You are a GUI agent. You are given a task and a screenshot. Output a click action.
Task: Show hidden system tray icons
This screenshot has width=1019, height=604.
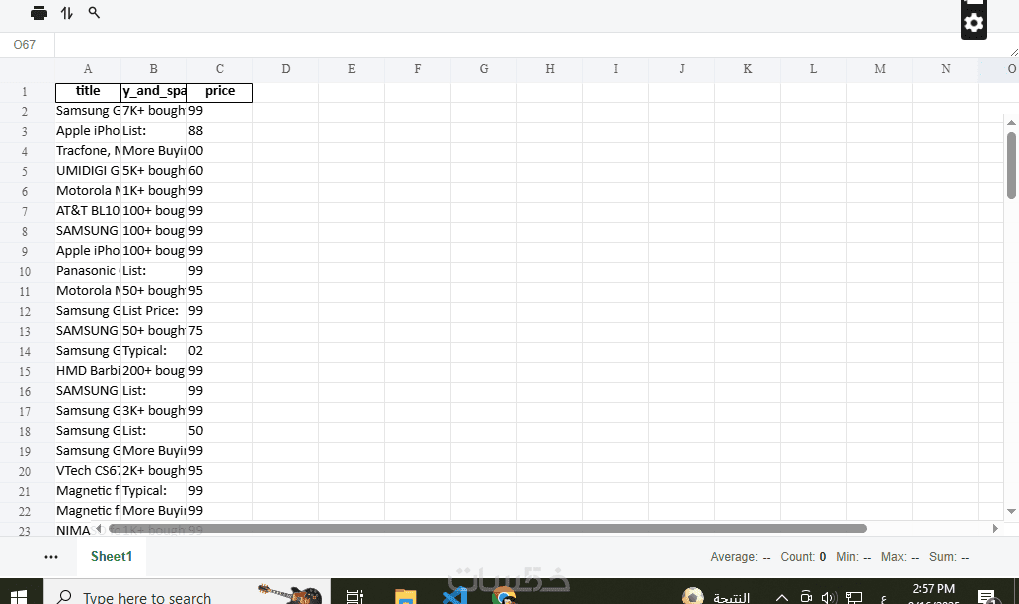click(782, 597)
